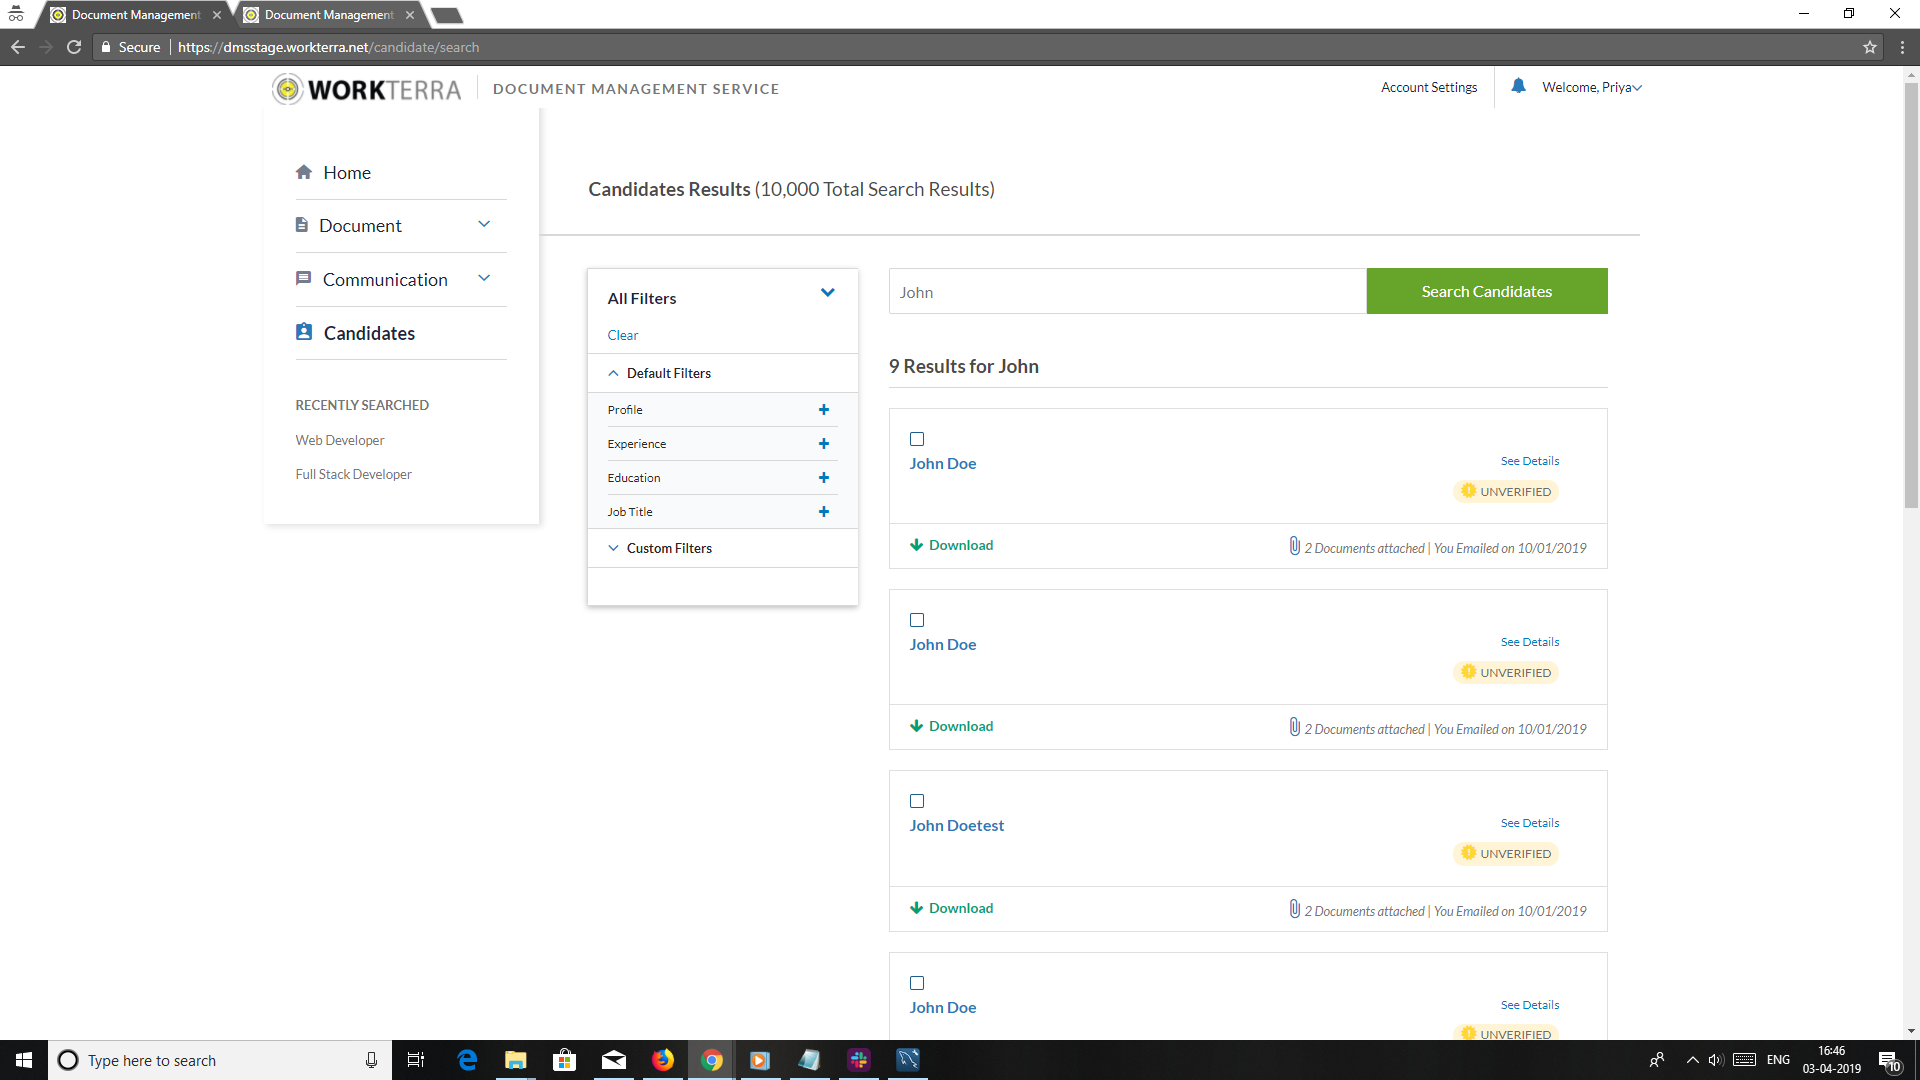Viewport: 1920px width, 1080px height.
Task: Open the Communication section via its speech icon
Action: tap(303, 278)
